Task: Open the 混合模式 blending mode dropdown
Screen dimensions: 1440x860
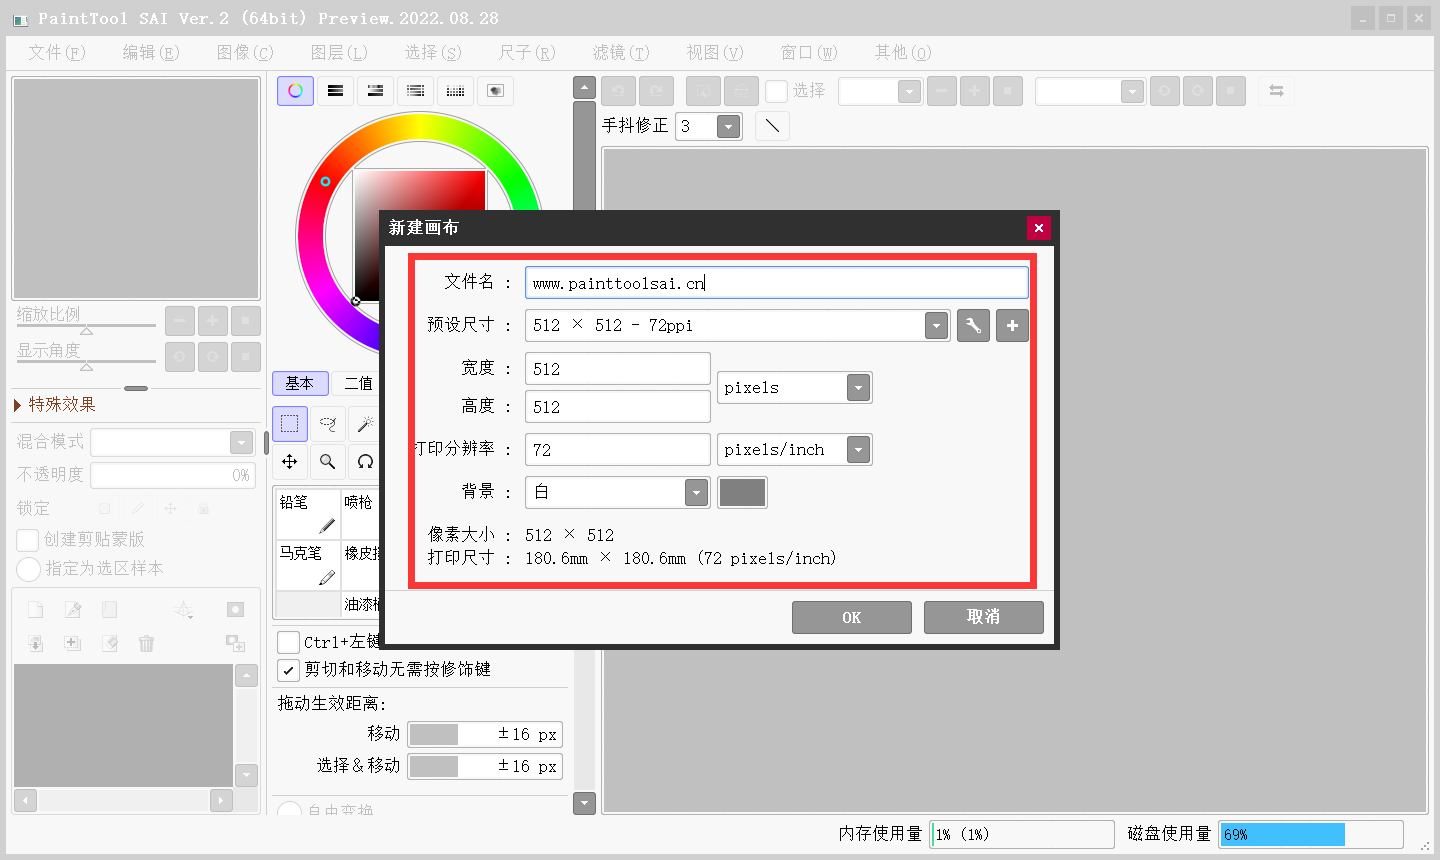Action: coord(241,442)
